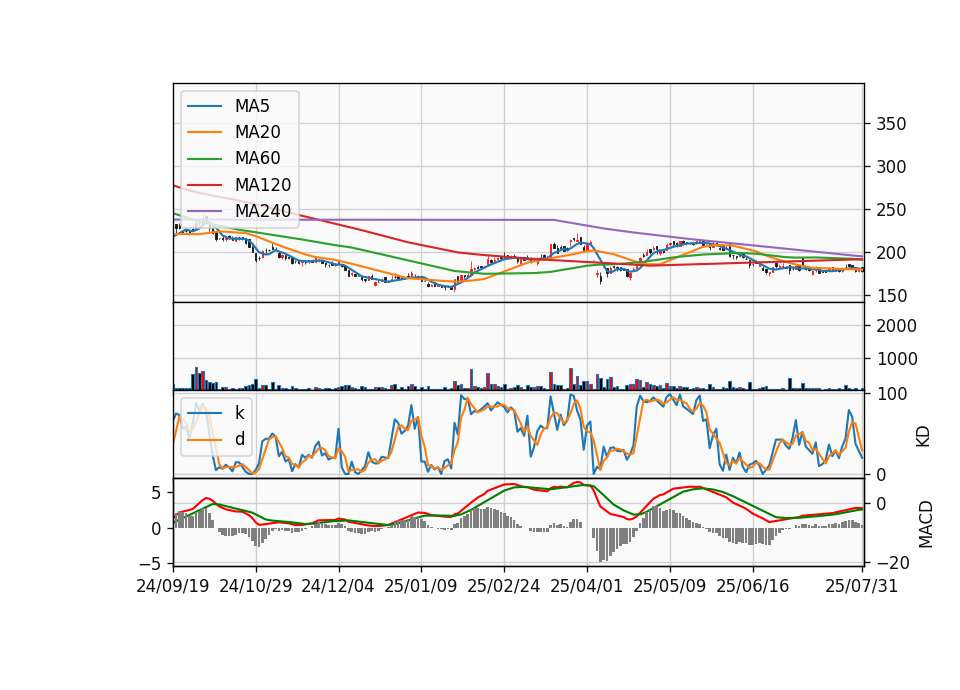Click the 2000 volume axis label
This screenshot has width=960, height=690.
point(896,326)
